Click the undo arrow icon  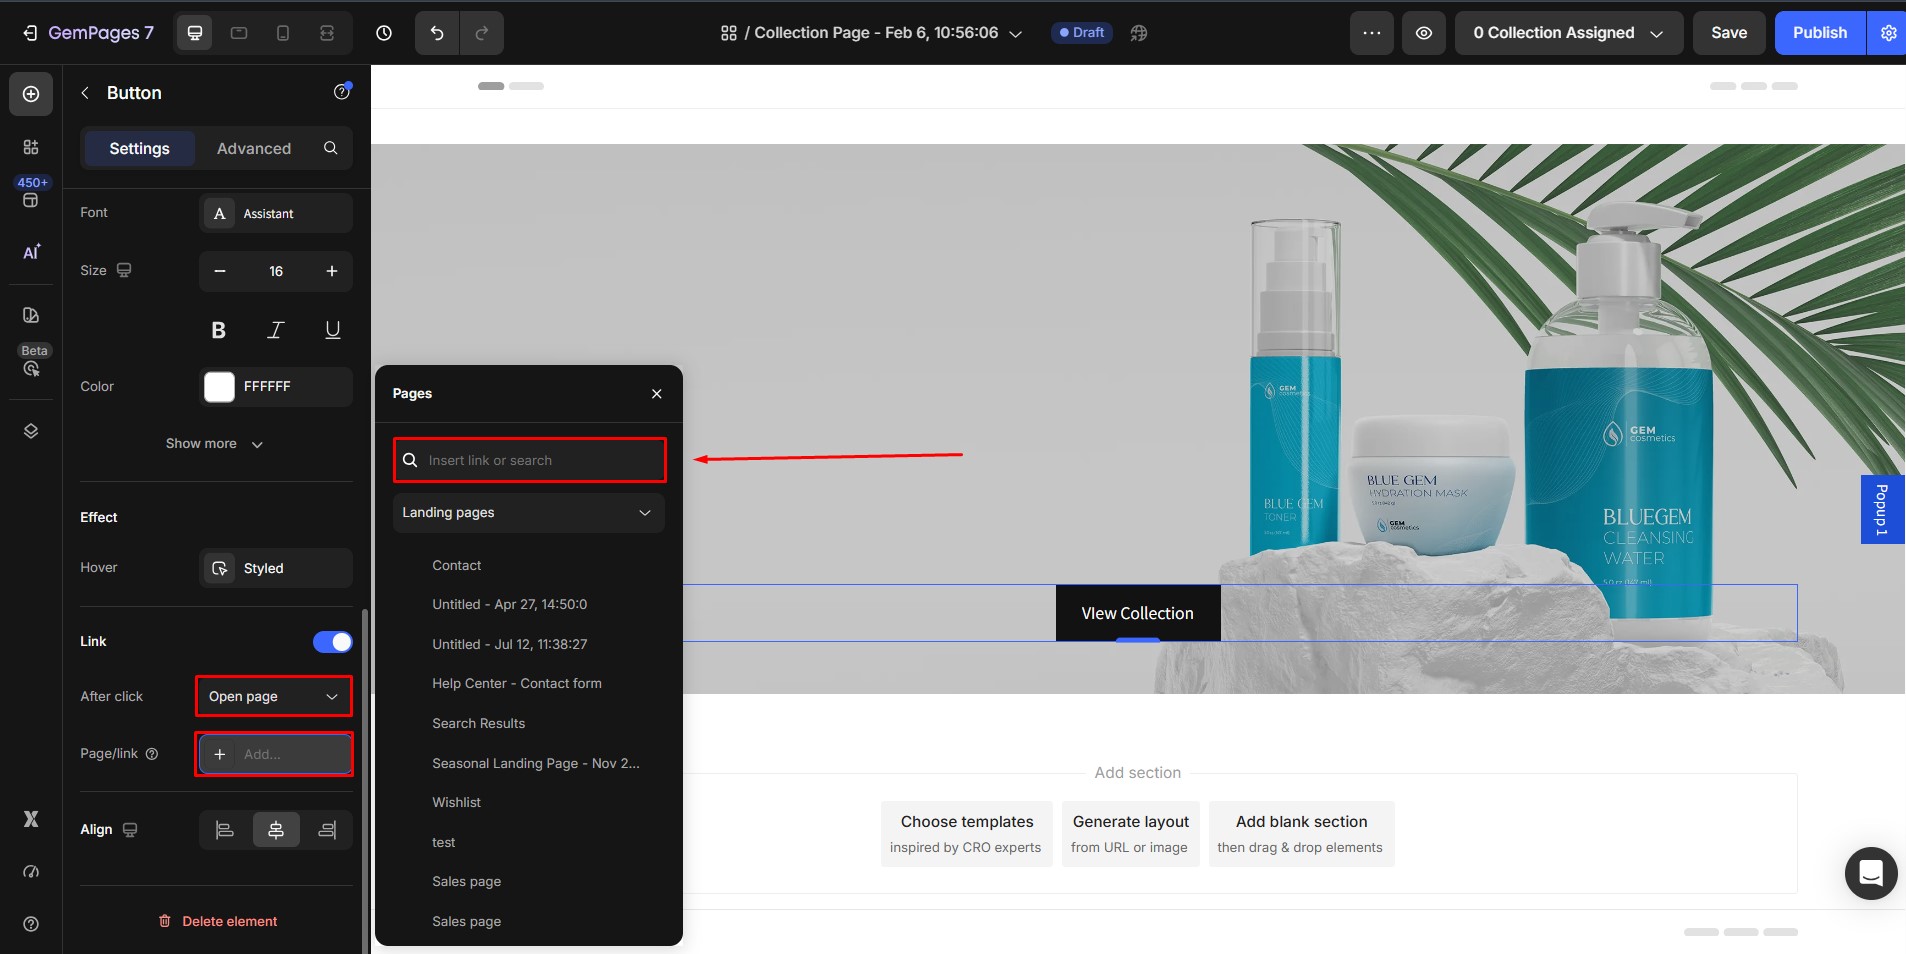click(437, 33)
